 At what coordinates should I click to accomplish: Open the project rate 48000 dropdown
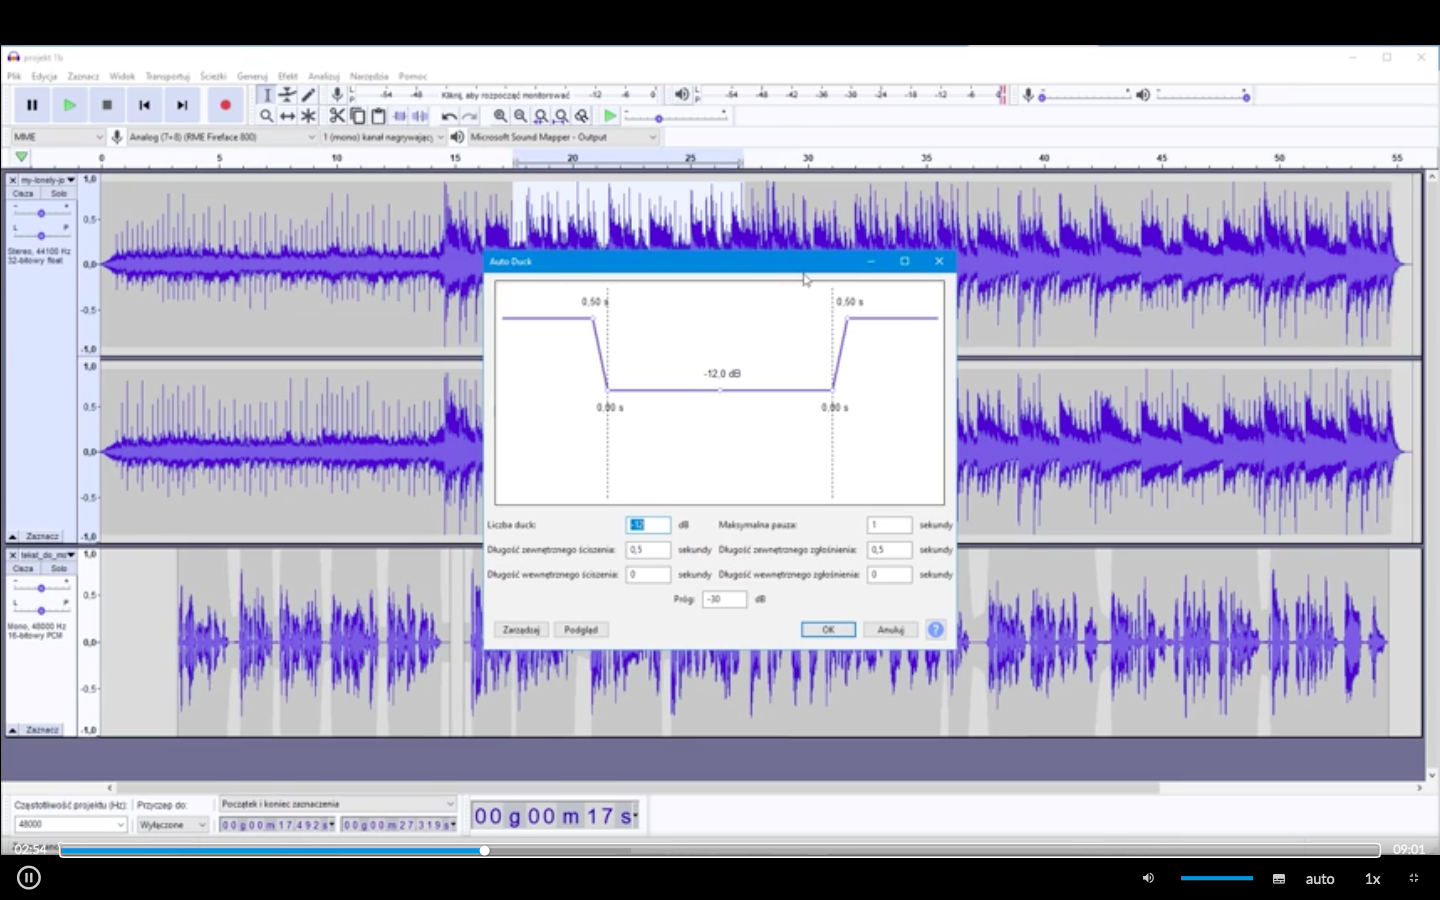(x=71, y=825)
